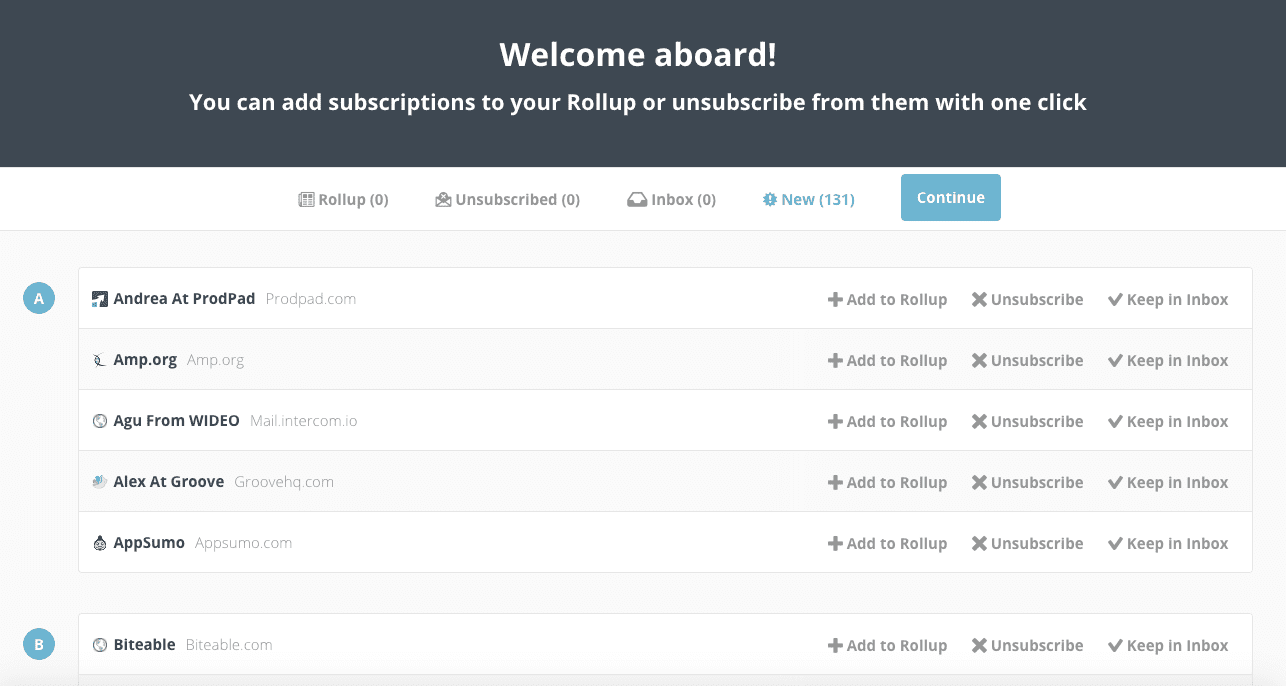Viewport: 1286px width, 686px height.
Task: Click the AppSumo sender name
Action: [x=149, y=543]
